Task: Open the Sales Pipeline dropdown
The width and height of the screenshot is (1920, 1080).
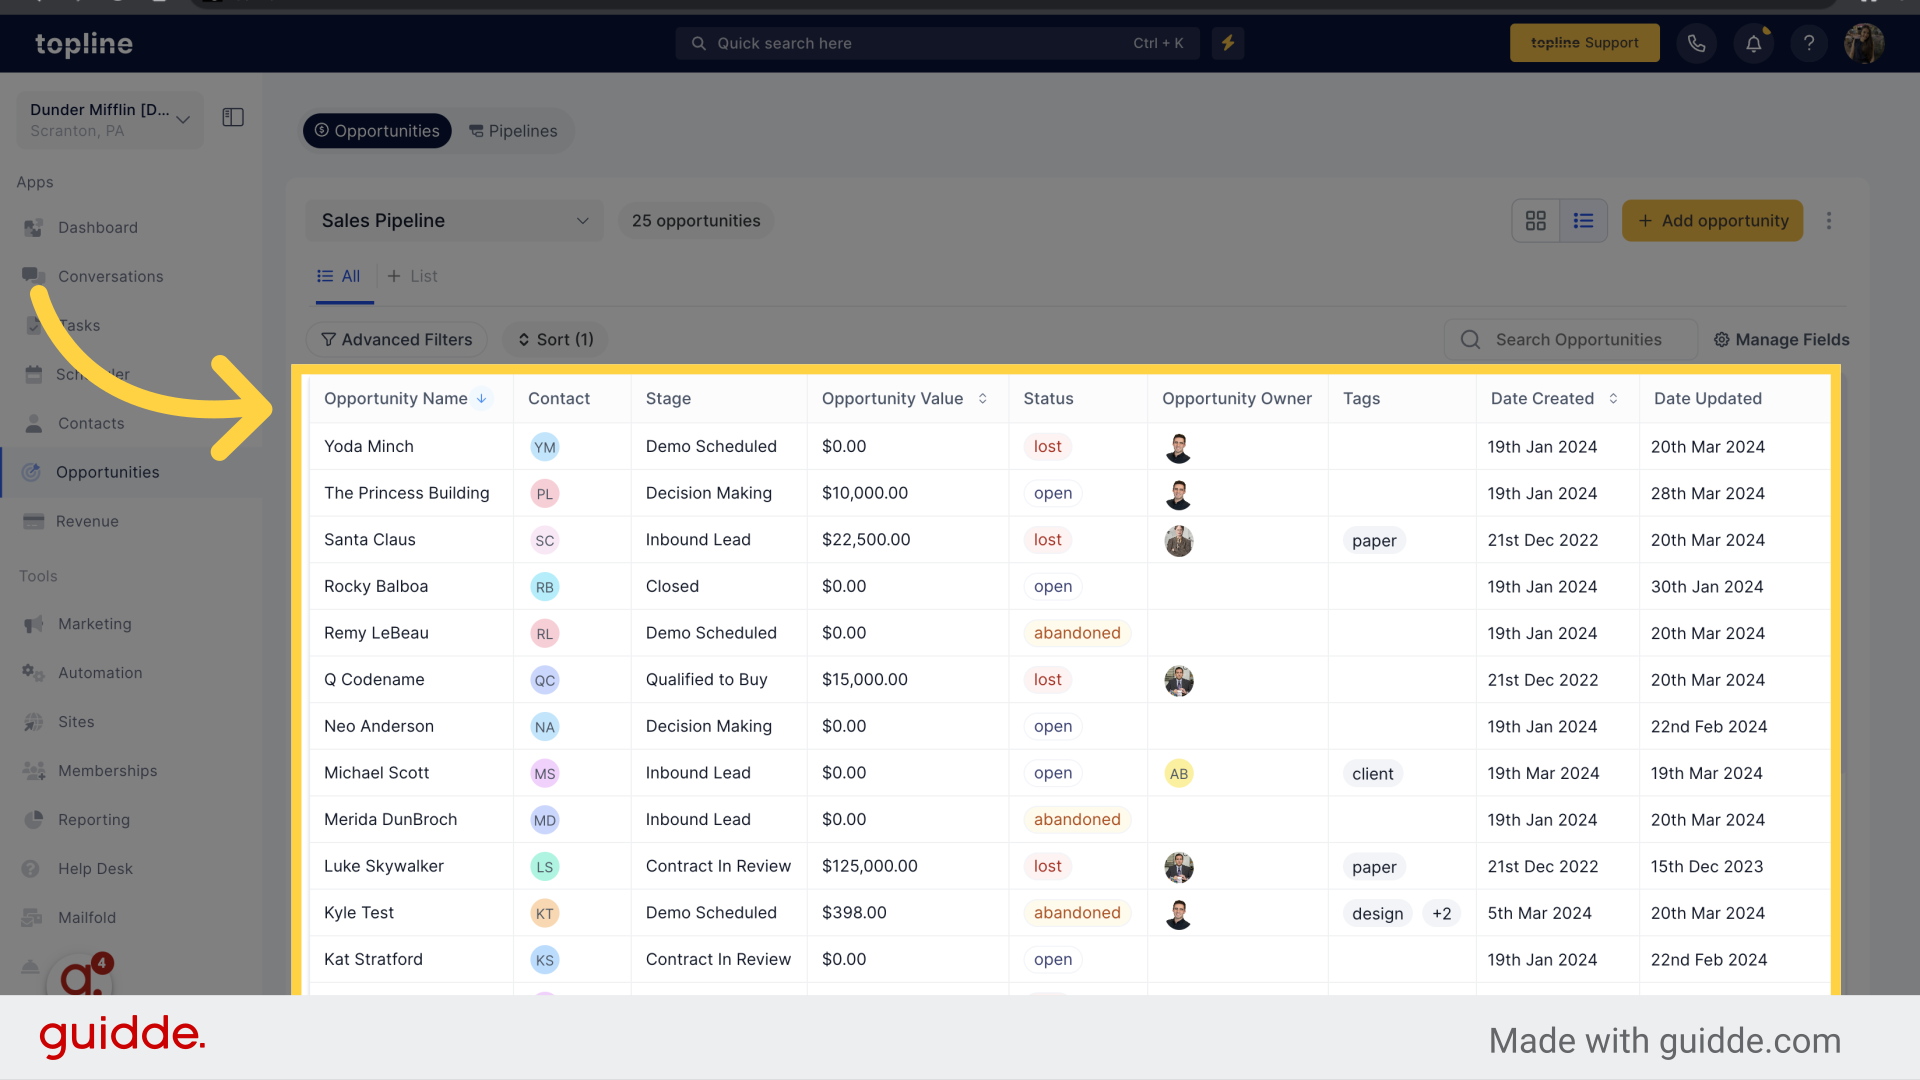Action: pyautogui.click(x=455, y=221)
